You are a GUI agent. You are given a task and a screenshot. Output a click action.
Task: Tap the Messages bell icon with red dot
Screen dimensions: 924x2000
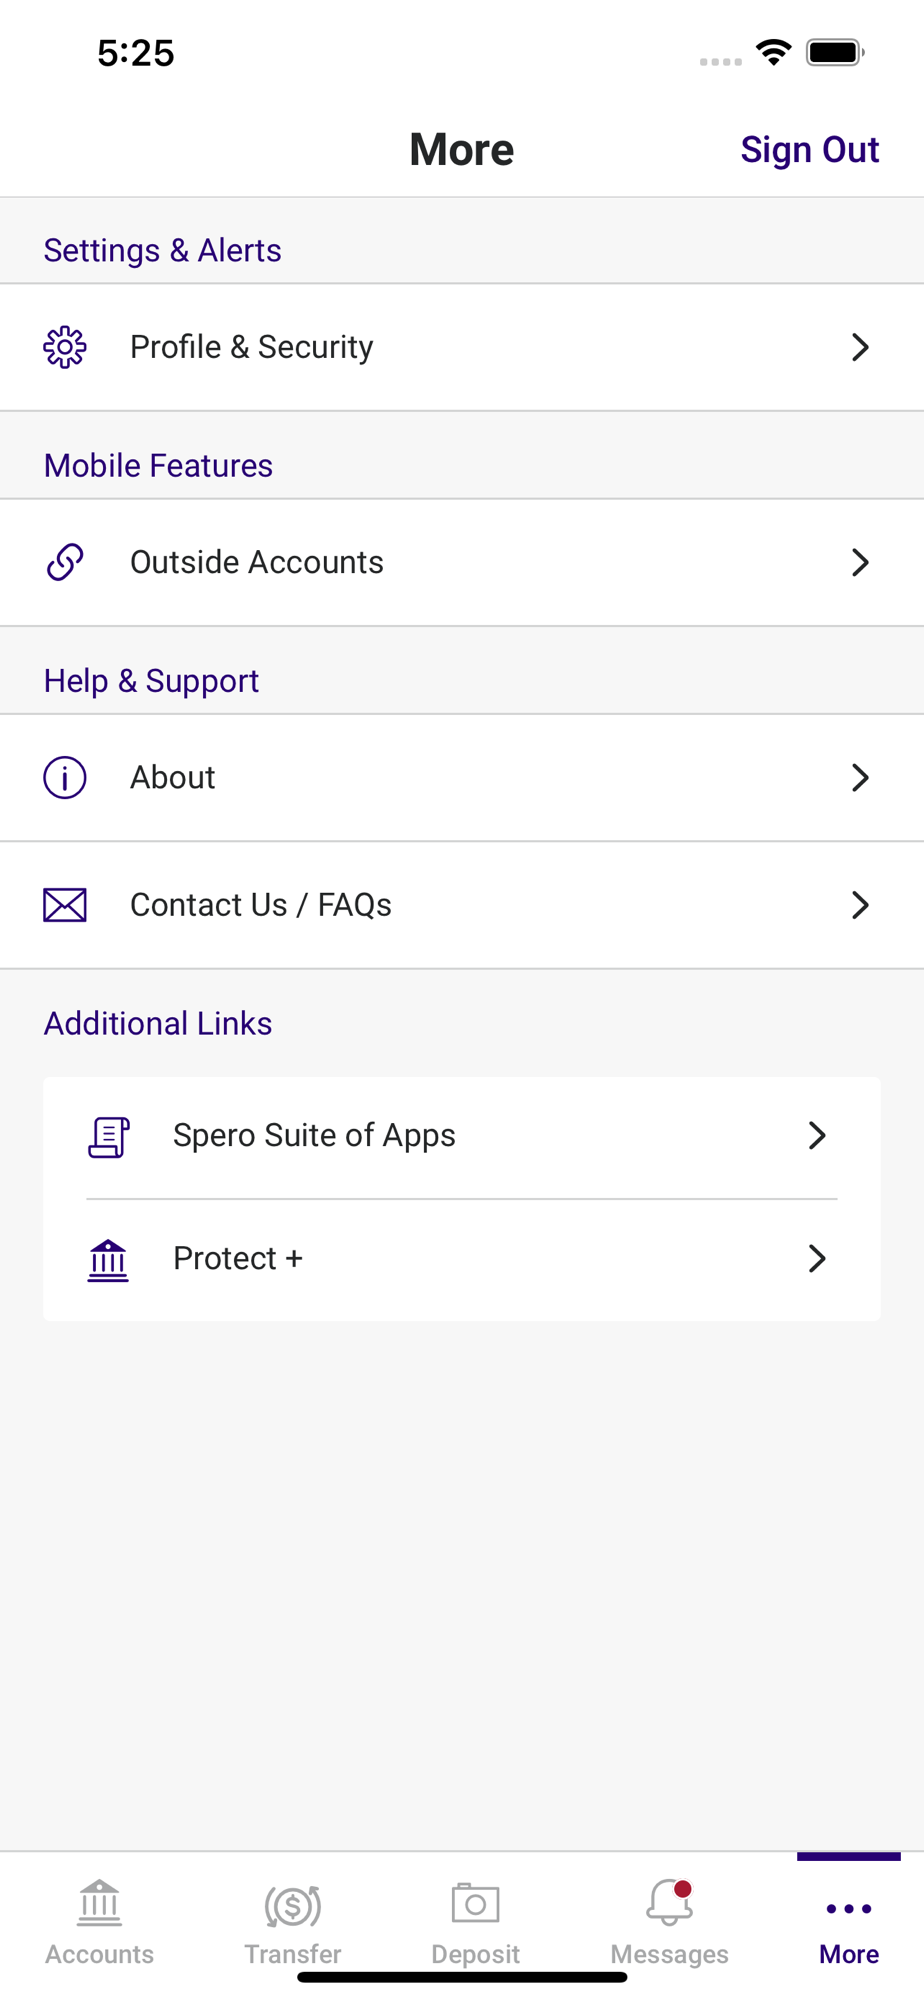pyautogui.click(x=669, y=1903)
